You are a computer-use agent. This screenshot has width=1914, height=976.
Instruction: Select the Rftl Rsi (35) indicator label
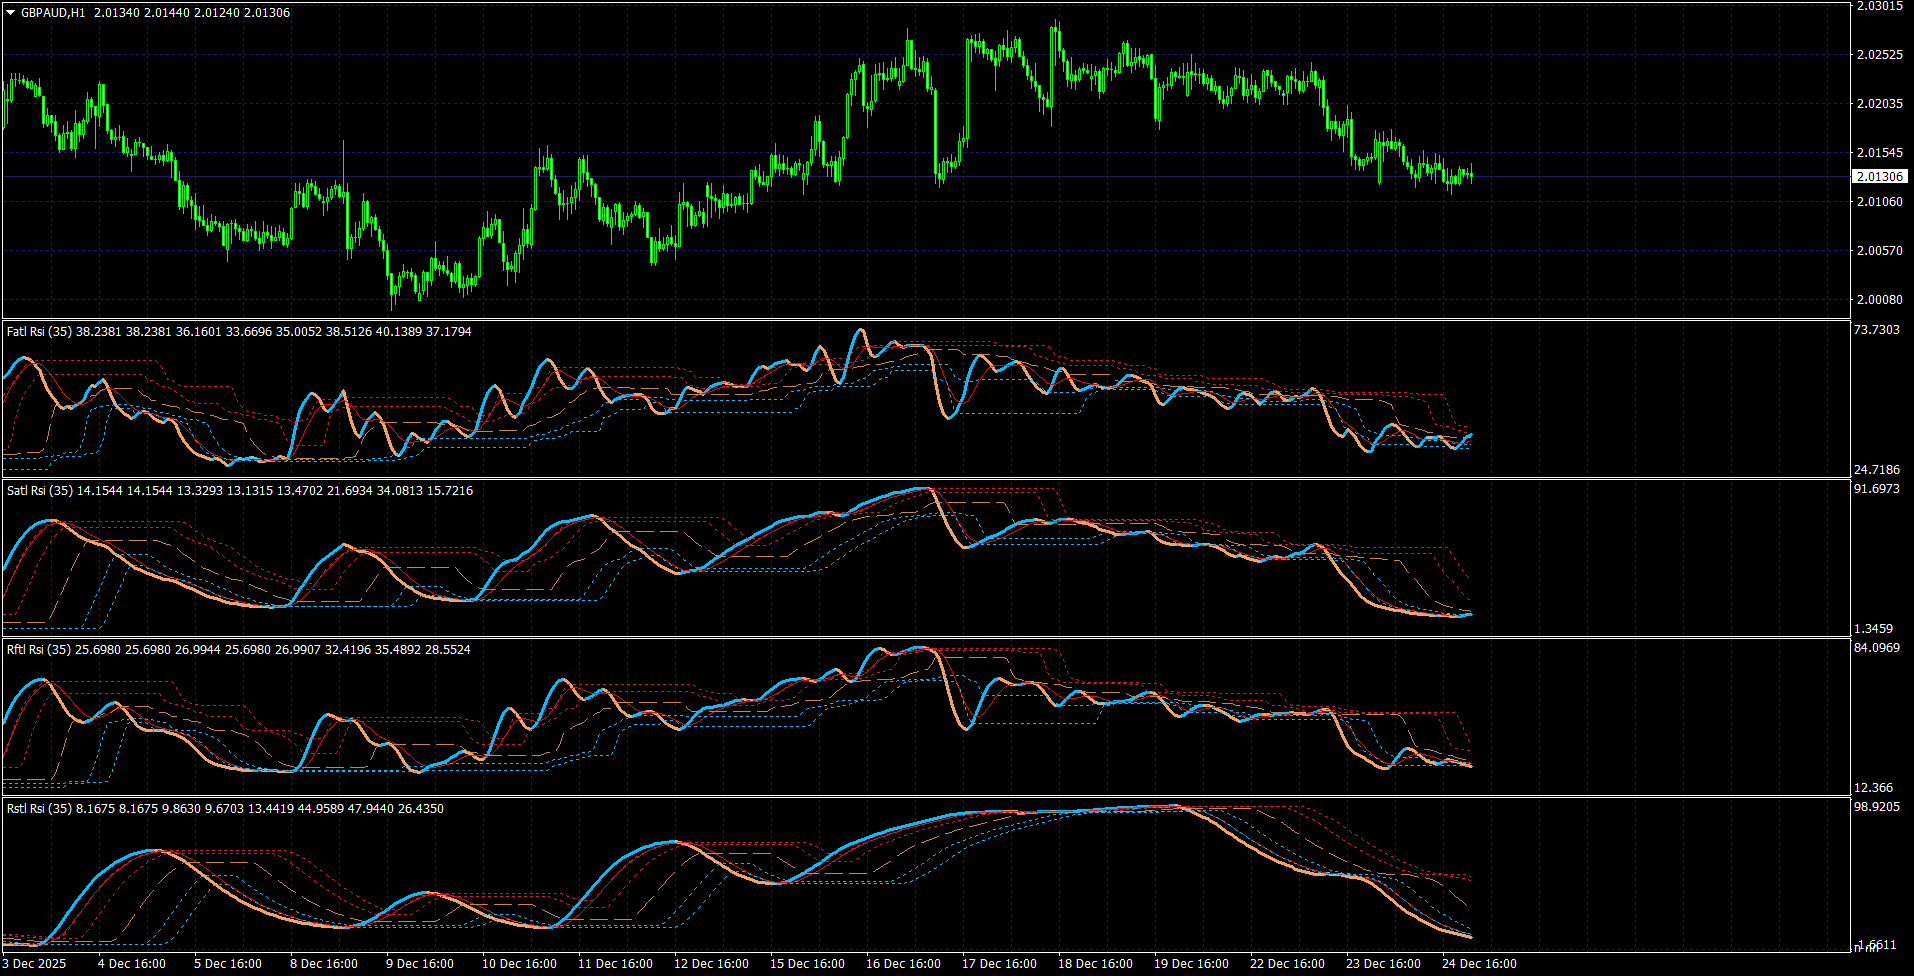click(x=40, y=649)
